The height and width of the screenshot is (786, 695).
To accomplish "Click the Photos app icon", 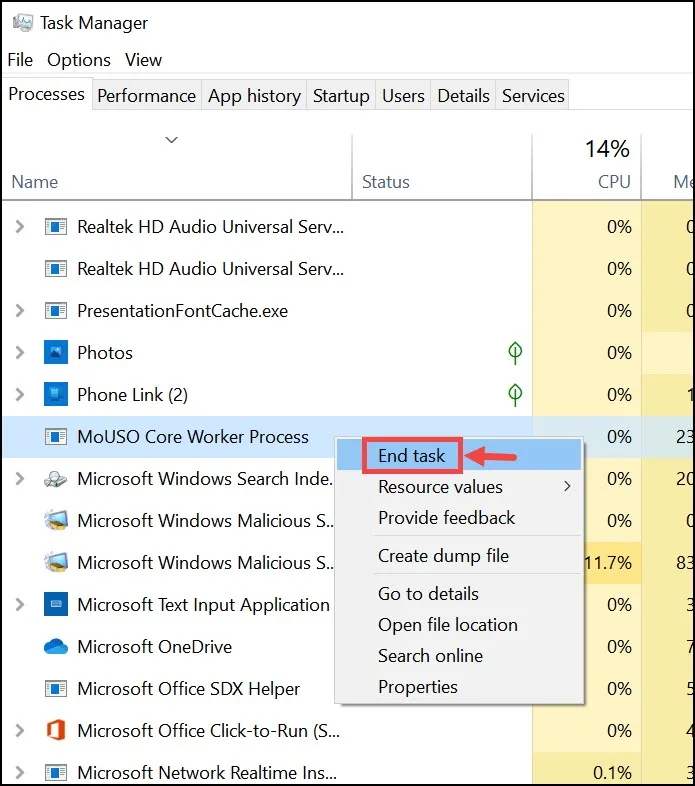I will pos(56,352).
